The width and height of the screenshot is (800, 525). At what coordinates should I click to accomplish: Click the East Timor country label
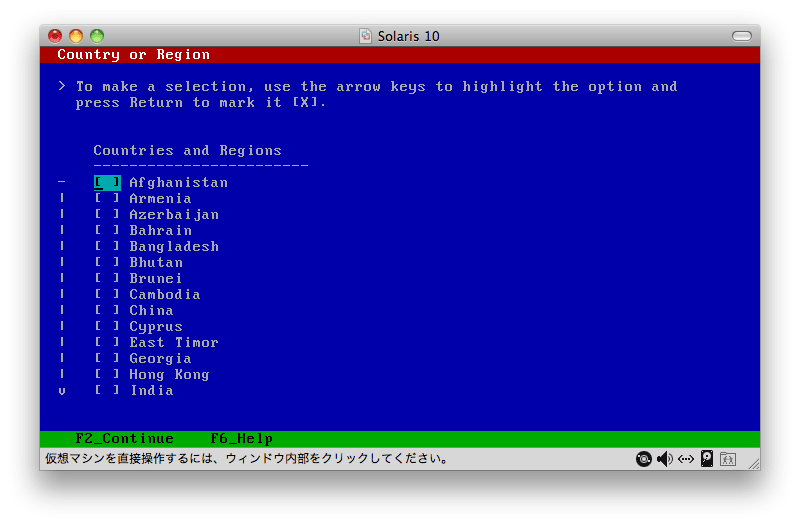tap(173, 343)
